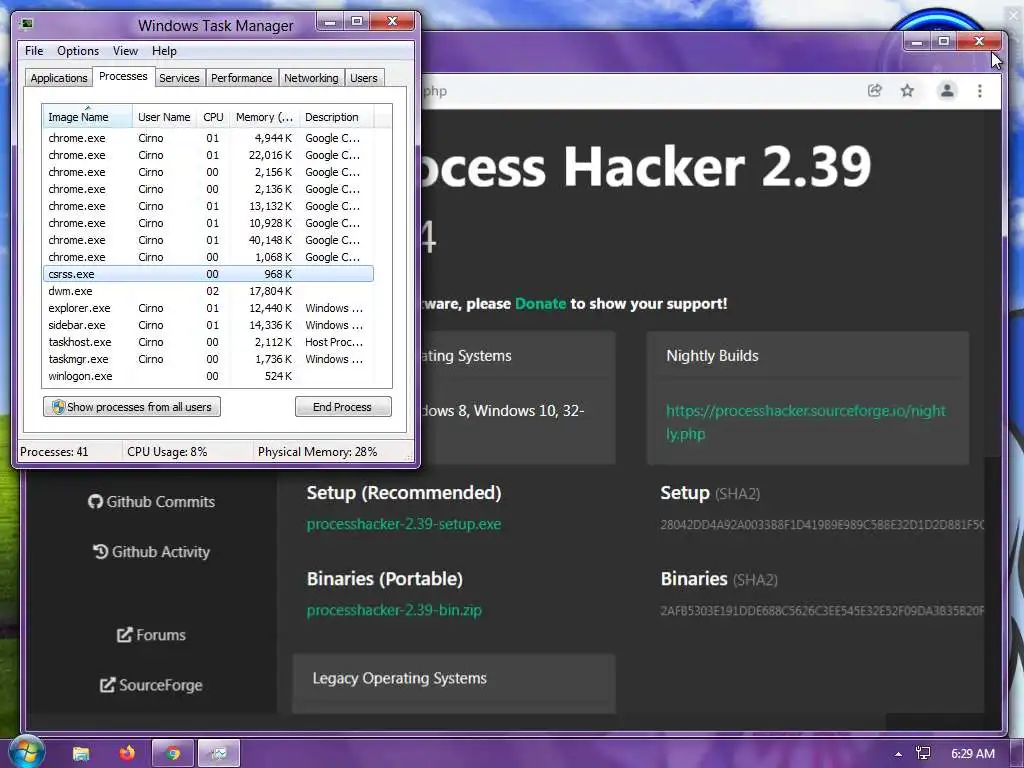Download processhacker-2.39-setup.exe
The height and width of the screenshot is (768, 1024).
click(404, 524)
